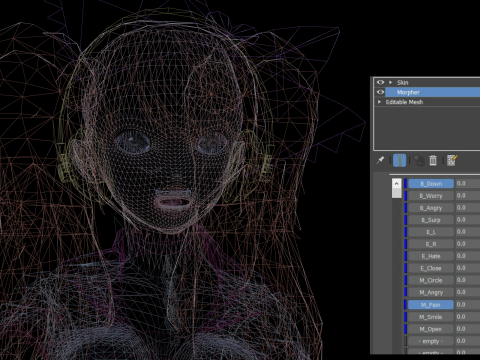The height and width of the screenshot is (360, 480).
Task: Select the B_Angry morph channel
Action: pos(431,208)
